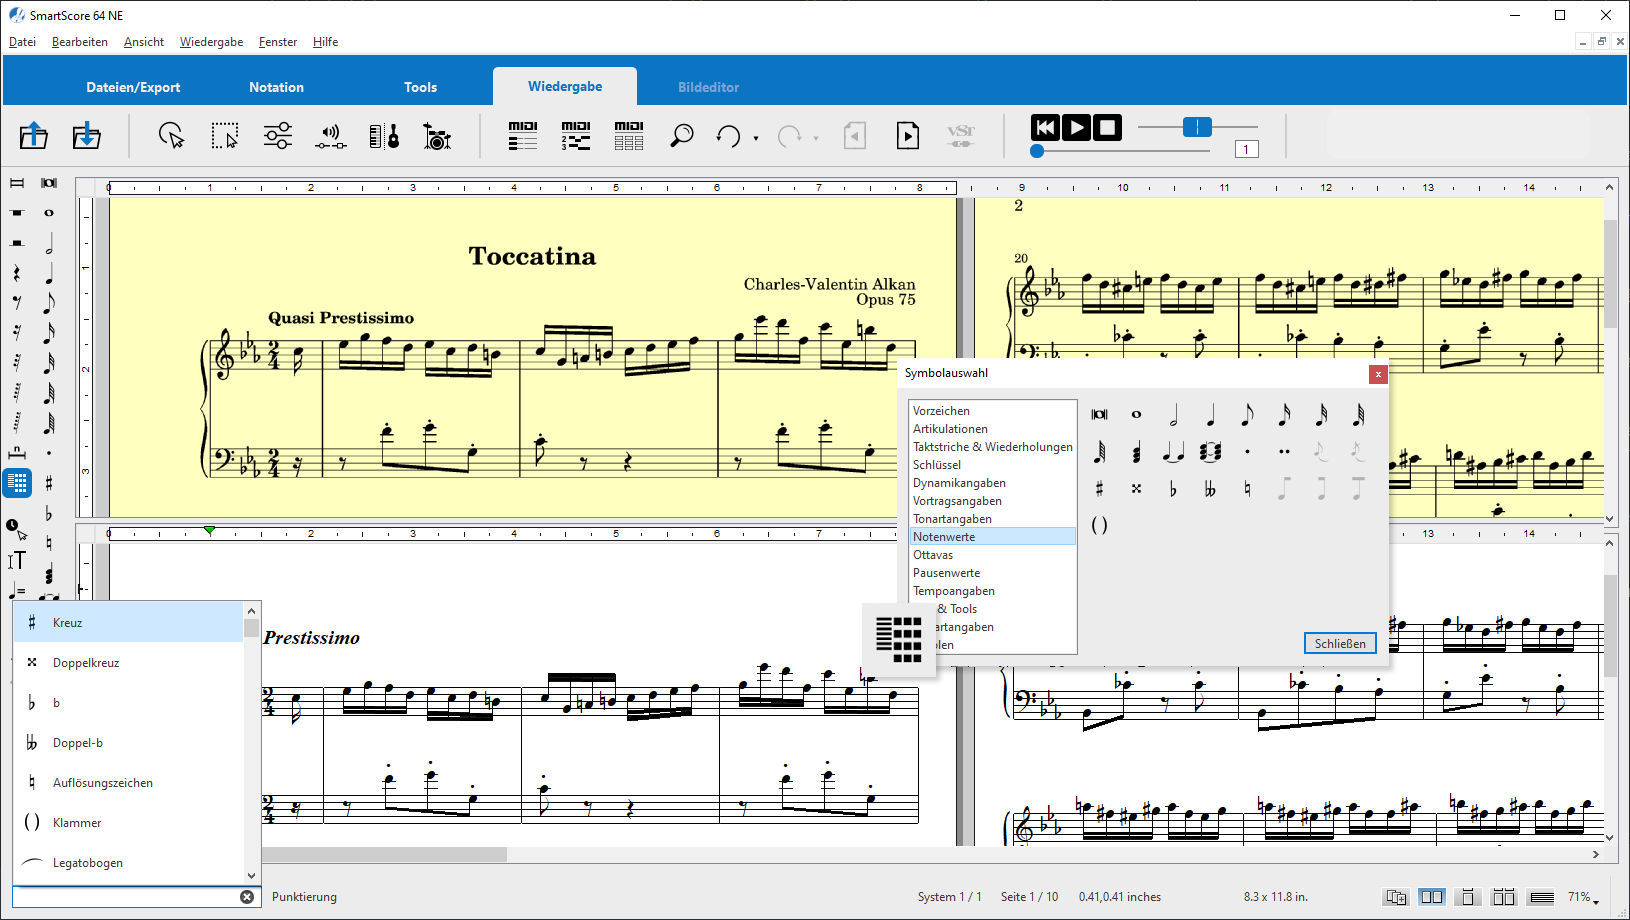Open the piano and guitar instrument tool

(384, 136)
